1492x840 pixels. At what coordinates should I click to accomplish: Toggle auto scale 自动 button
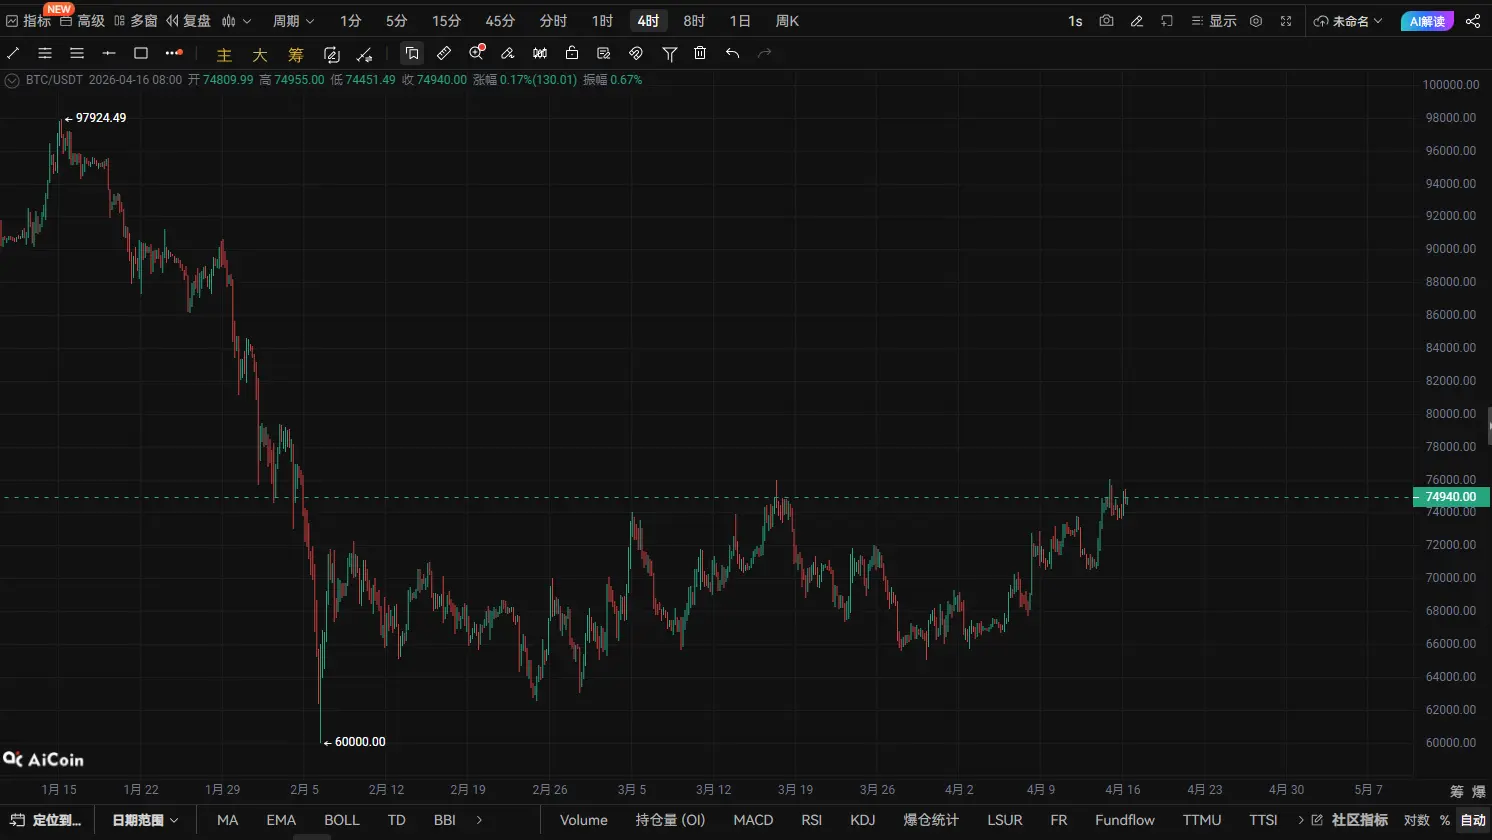(1473, 820)
